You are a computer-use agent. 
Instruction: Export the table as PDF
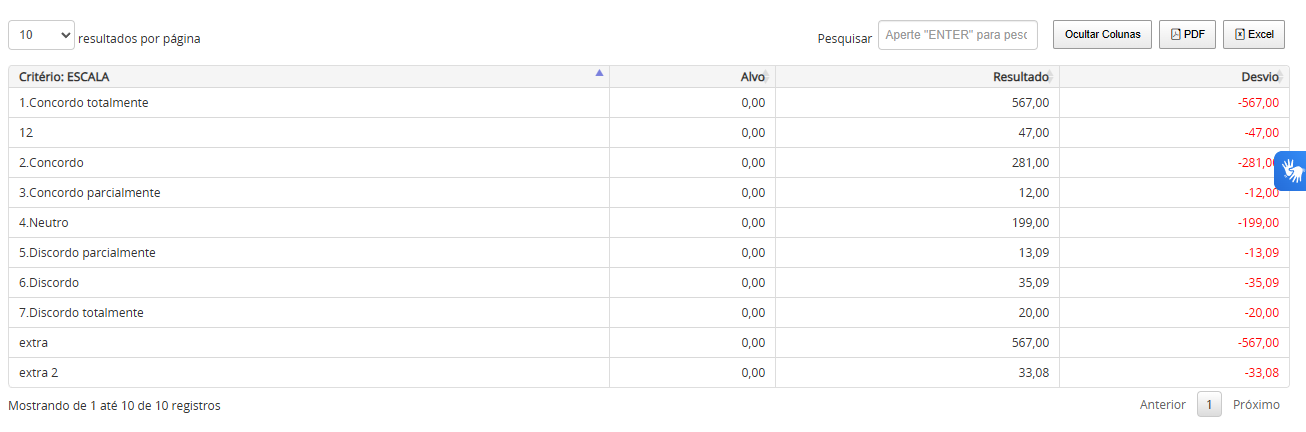tap(1187, 34)
